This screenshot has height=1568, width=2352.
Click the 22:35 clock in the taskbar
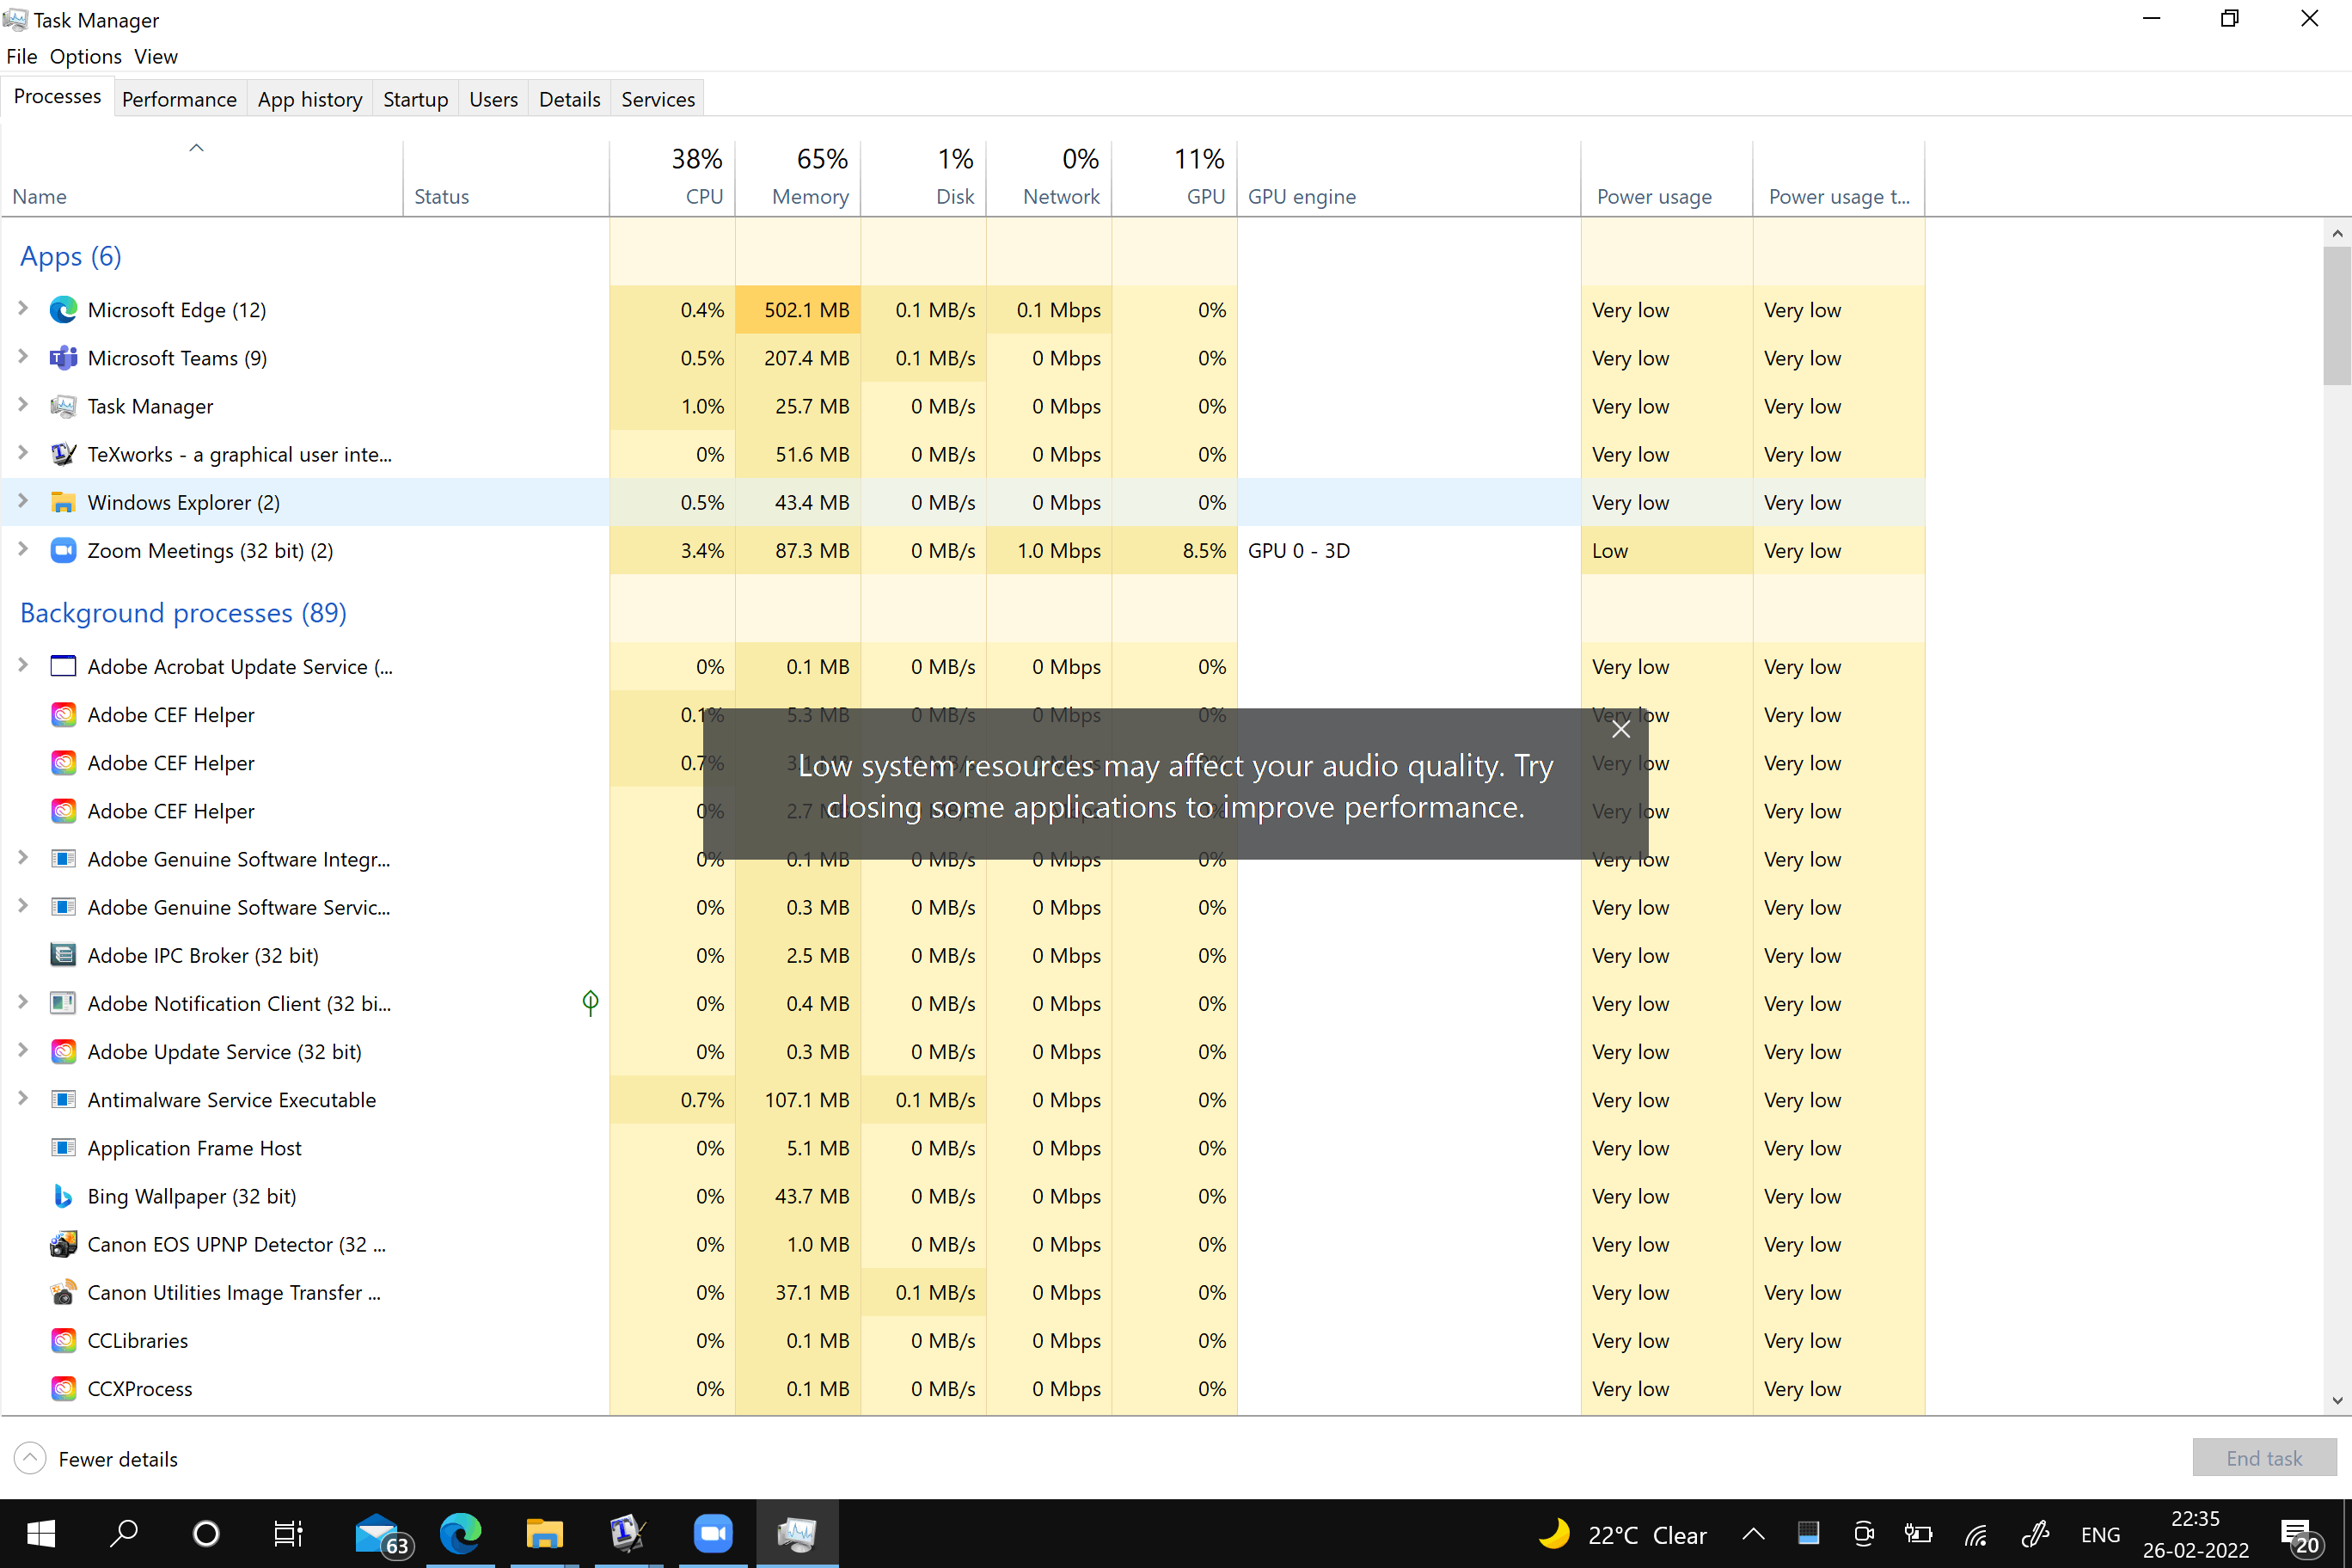coord(2195,1519)
